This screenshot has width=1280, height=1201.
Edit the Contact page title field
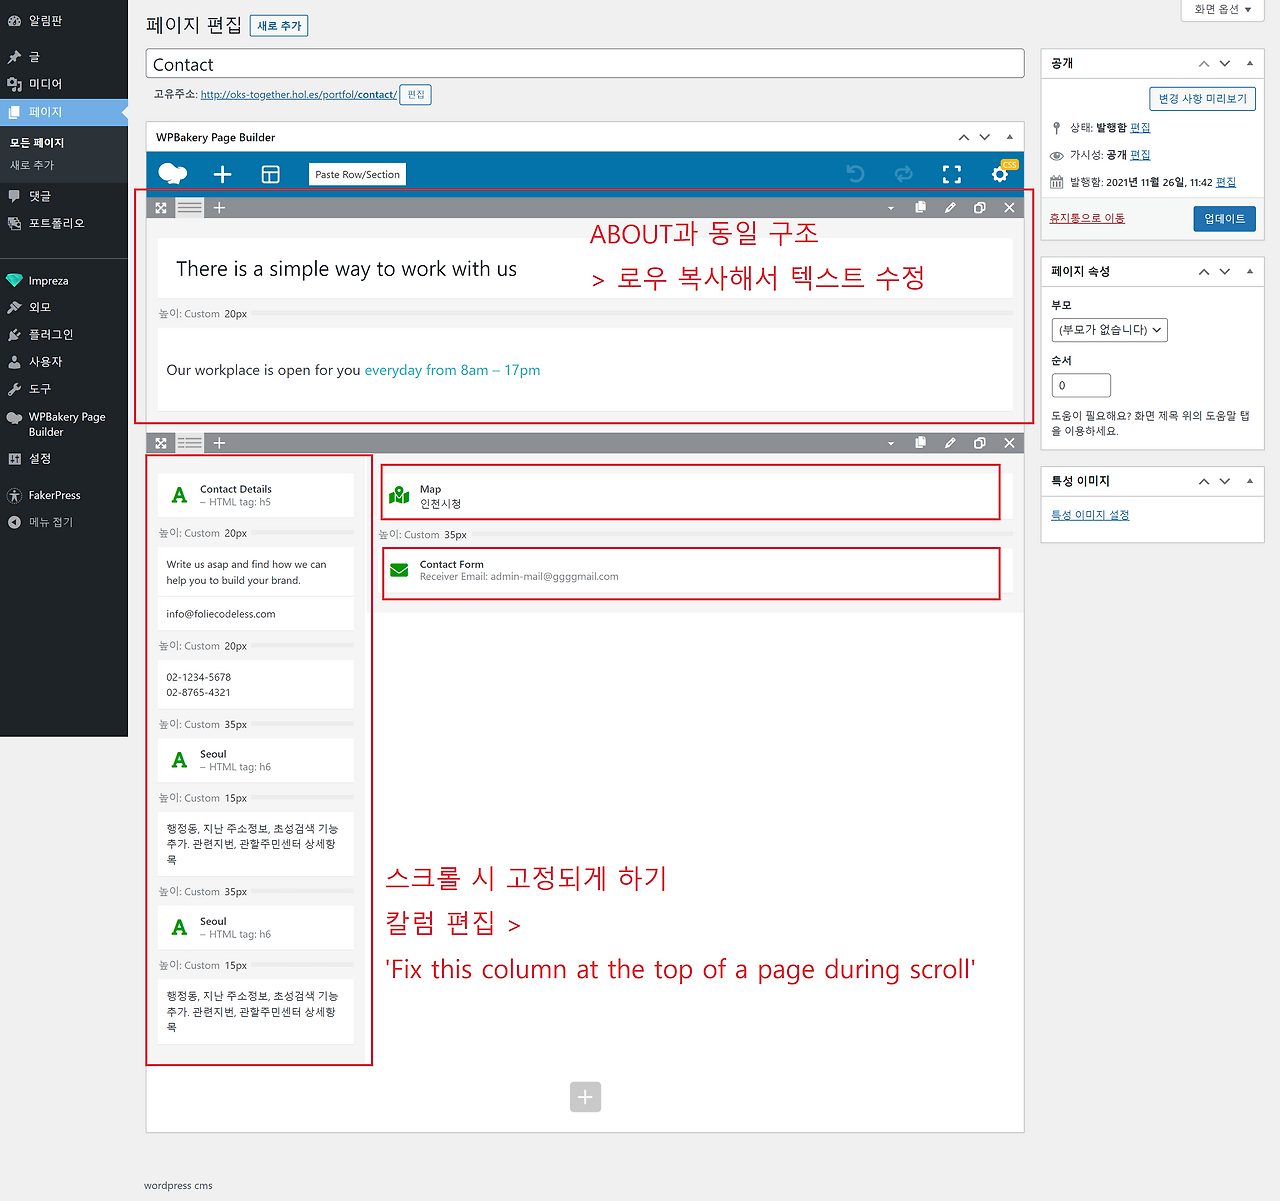coord(585,63)
